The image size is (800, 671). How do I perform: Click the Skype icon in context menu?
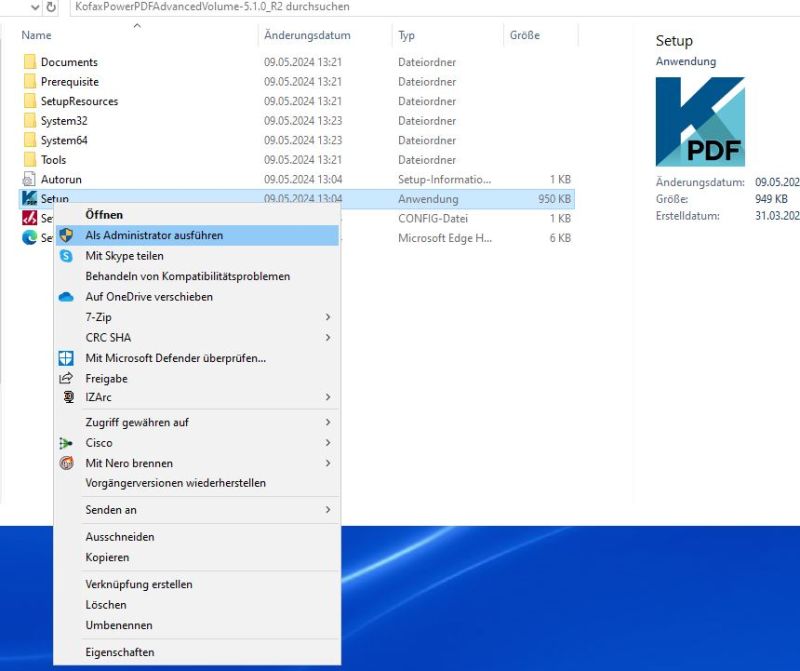(66, 256)
